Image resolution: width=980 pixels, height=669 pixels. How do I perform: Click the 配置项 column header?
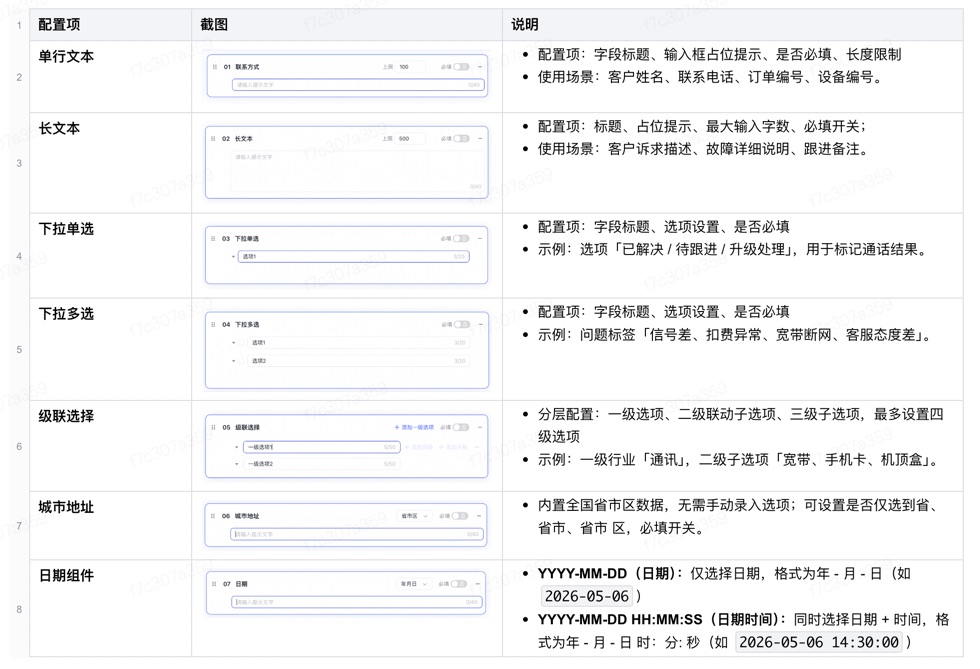click(x=59, y=24)
